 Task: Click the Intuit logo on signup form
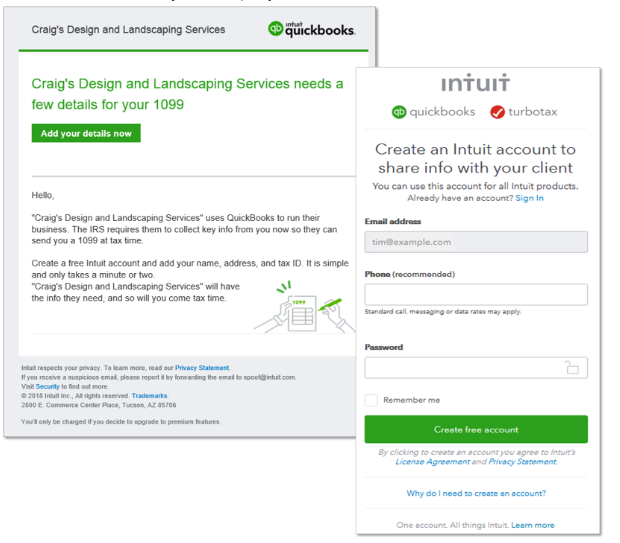pos(475,83)
